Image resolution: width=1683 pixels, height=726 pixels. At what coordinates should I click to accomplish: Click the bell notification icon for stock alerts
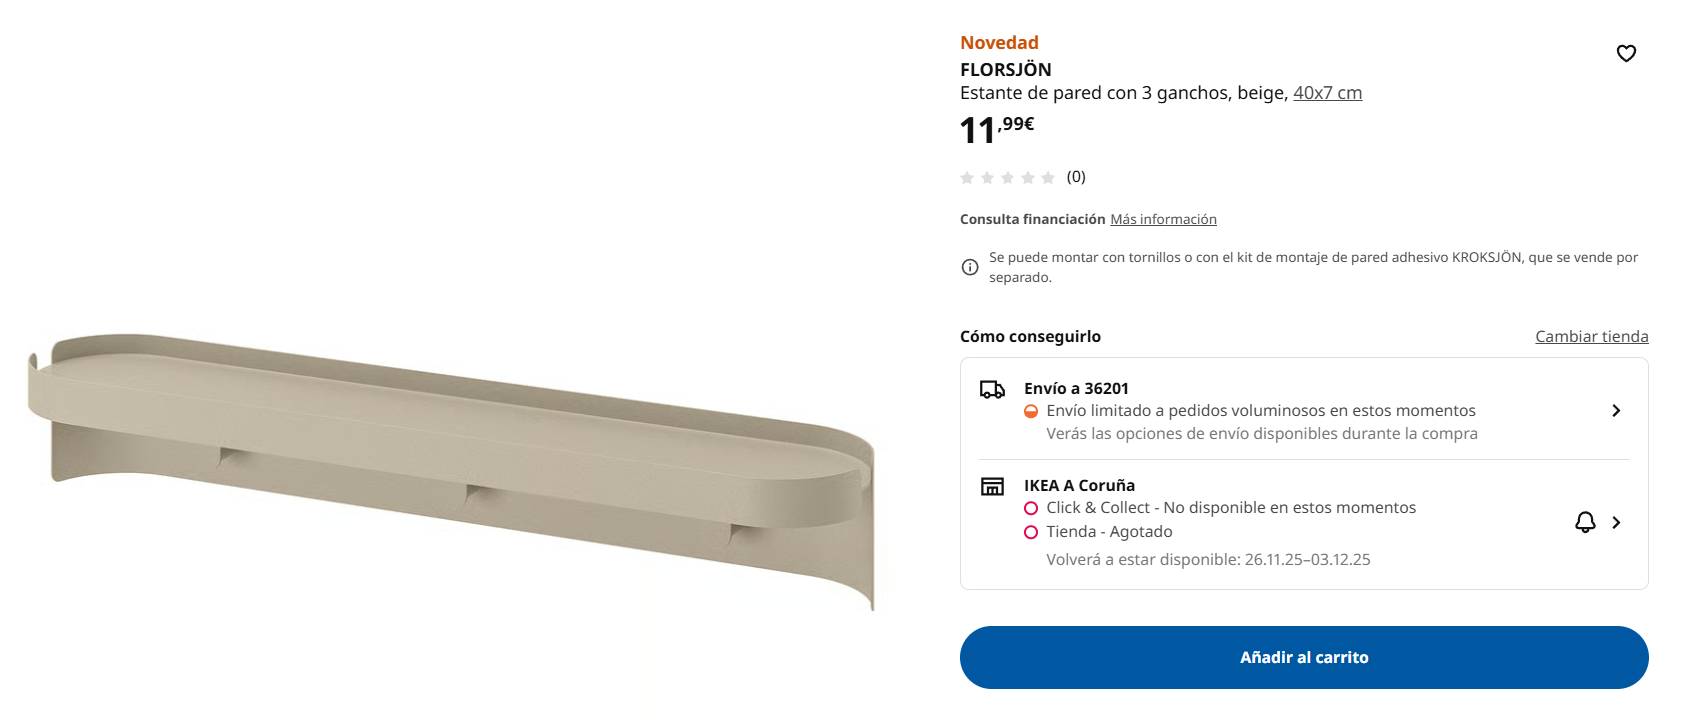click(1585, 522)
